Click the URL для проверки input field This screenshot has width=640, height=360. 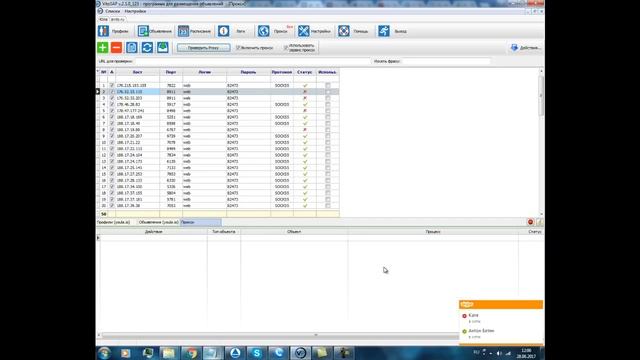[x=252, y=61]
